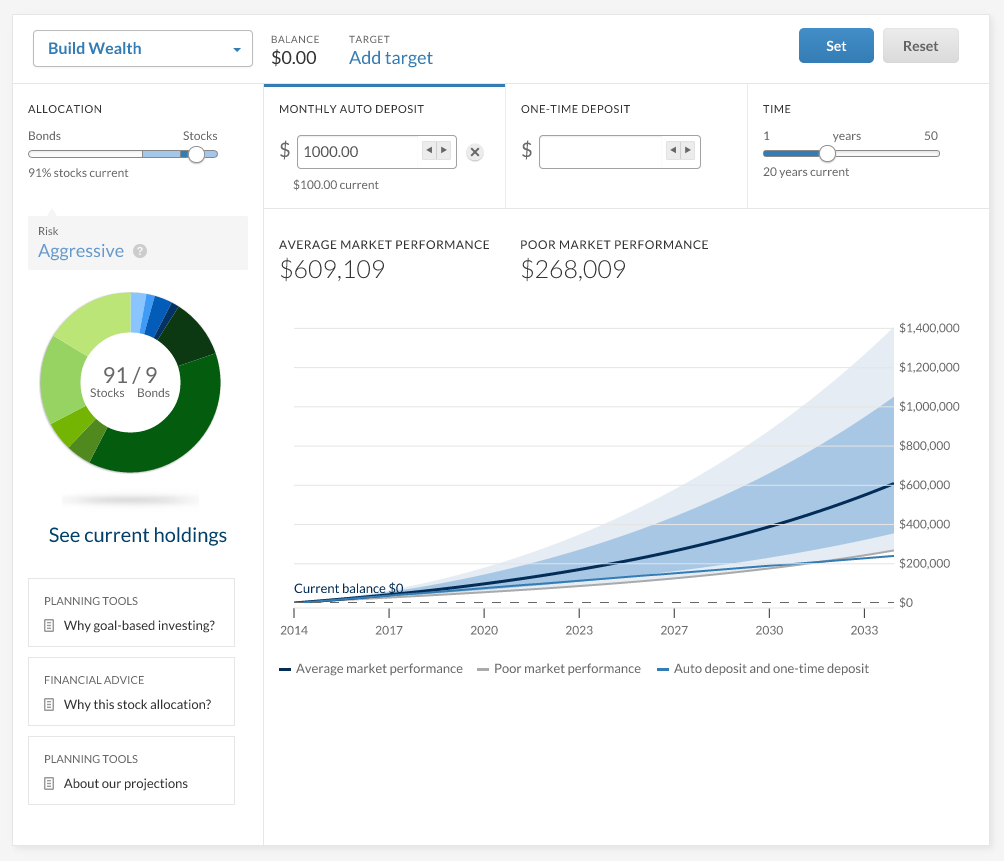Increase one-time deposit with right arrow

[x=688, y=150]
